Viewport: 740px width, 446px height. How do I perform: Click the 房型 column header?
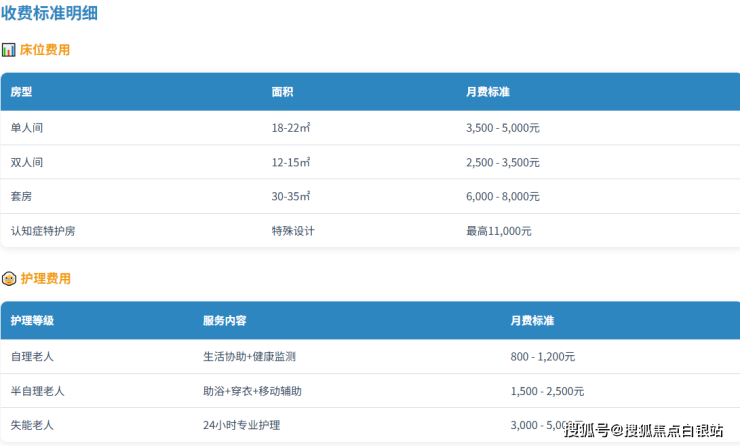[x=22, y=92]
